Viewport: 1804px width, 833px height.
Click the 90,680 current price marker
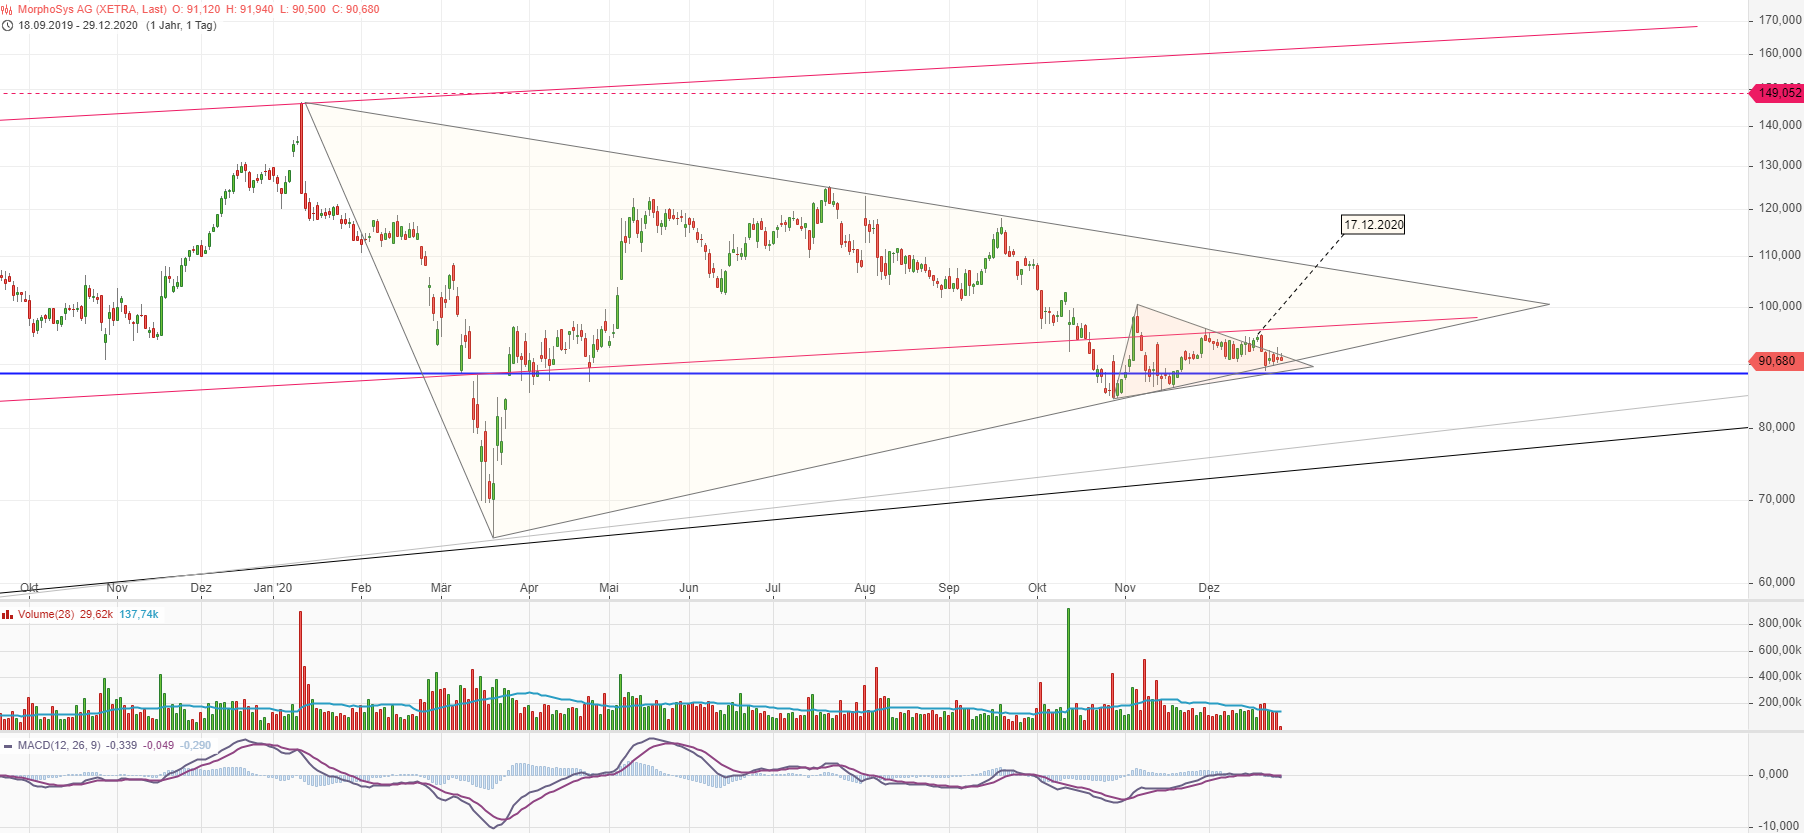point(1777,361)
